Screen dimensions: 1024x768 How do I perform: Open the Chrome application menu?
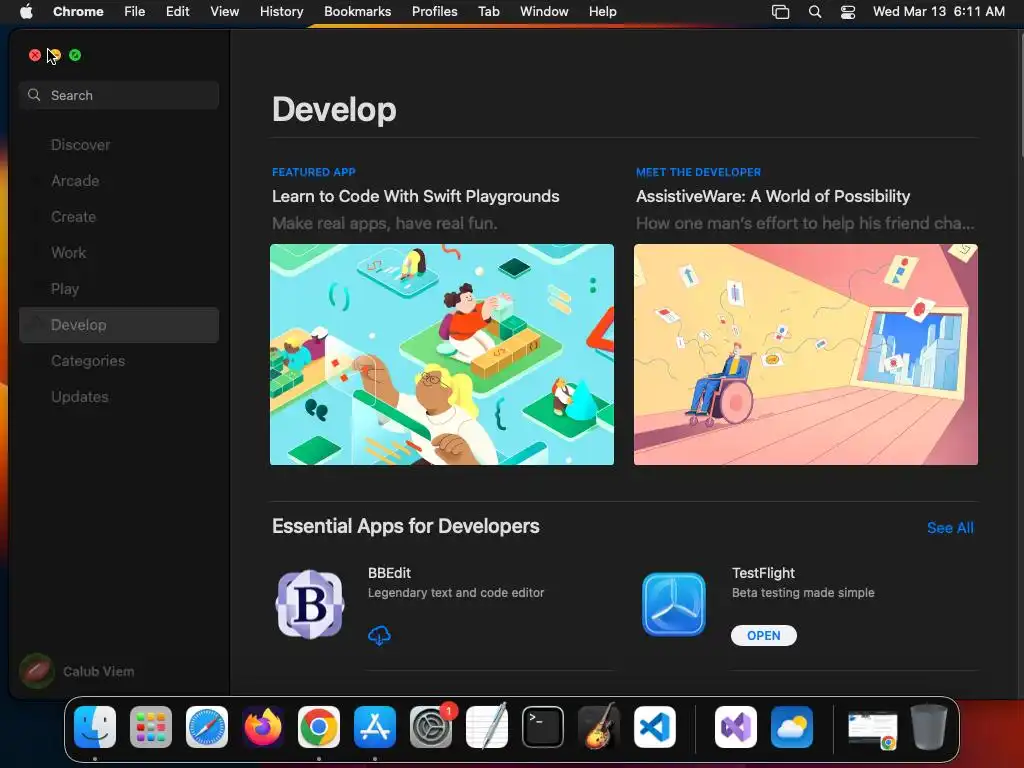click(78, 11)
